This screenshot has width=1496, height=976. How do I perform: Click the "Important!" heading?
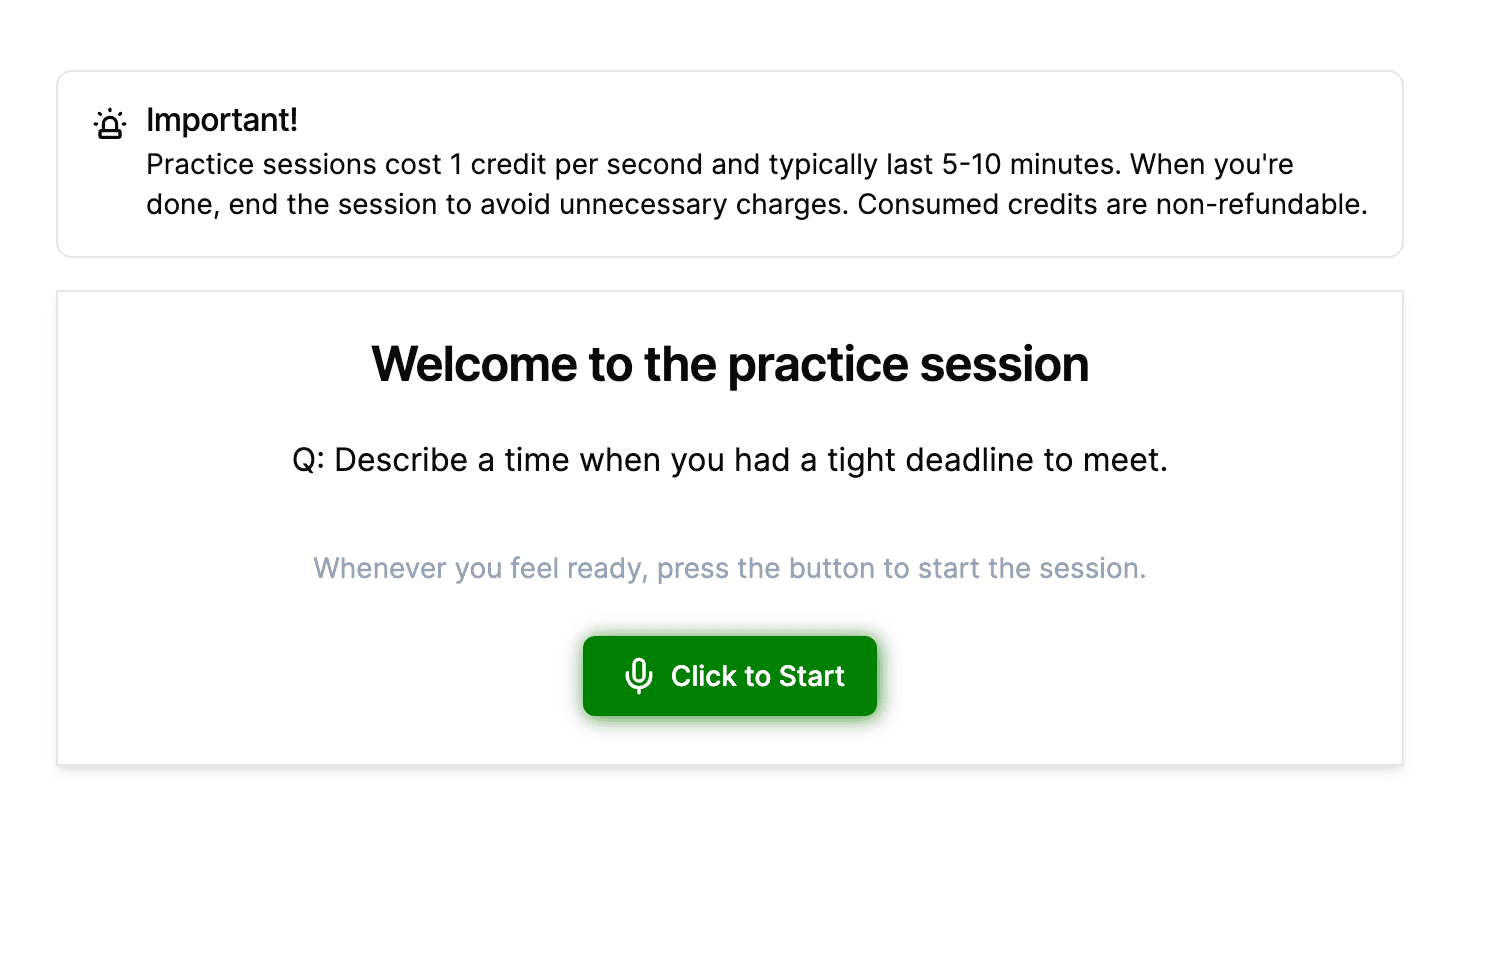222,120
